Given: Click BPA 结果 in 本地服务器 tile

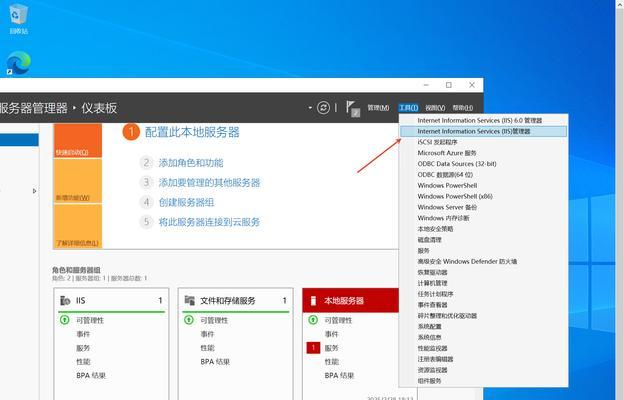Looking at the screenshot, I should pyautogui.click(x=339, y=375).
